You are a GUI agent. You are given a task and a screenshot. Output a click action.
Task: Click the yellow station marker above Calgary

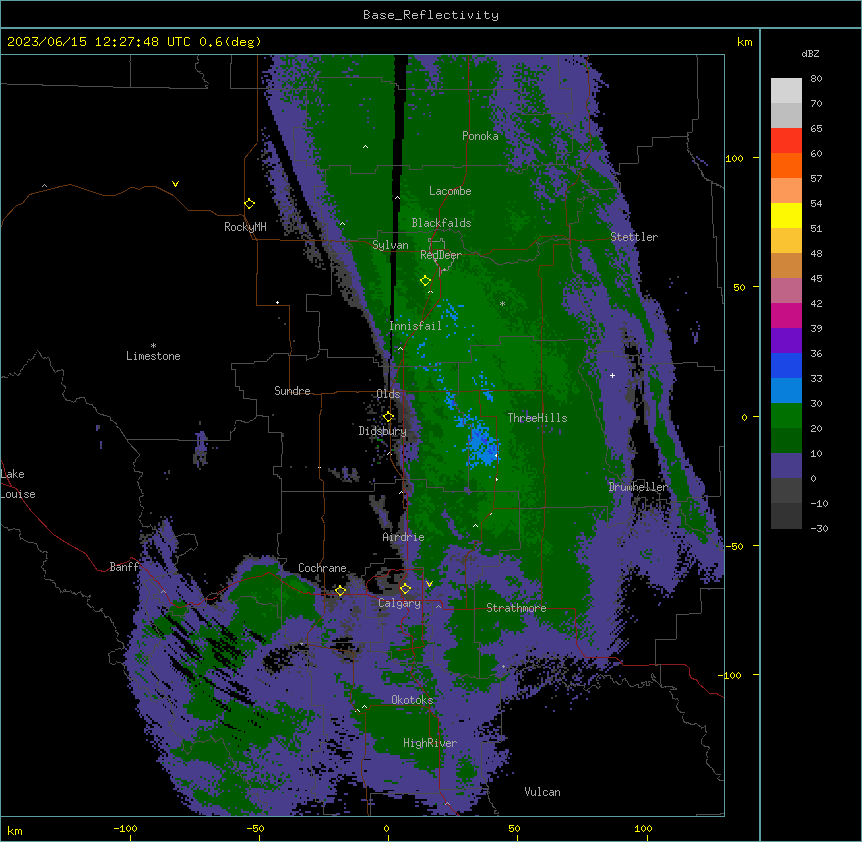point(405,589)
